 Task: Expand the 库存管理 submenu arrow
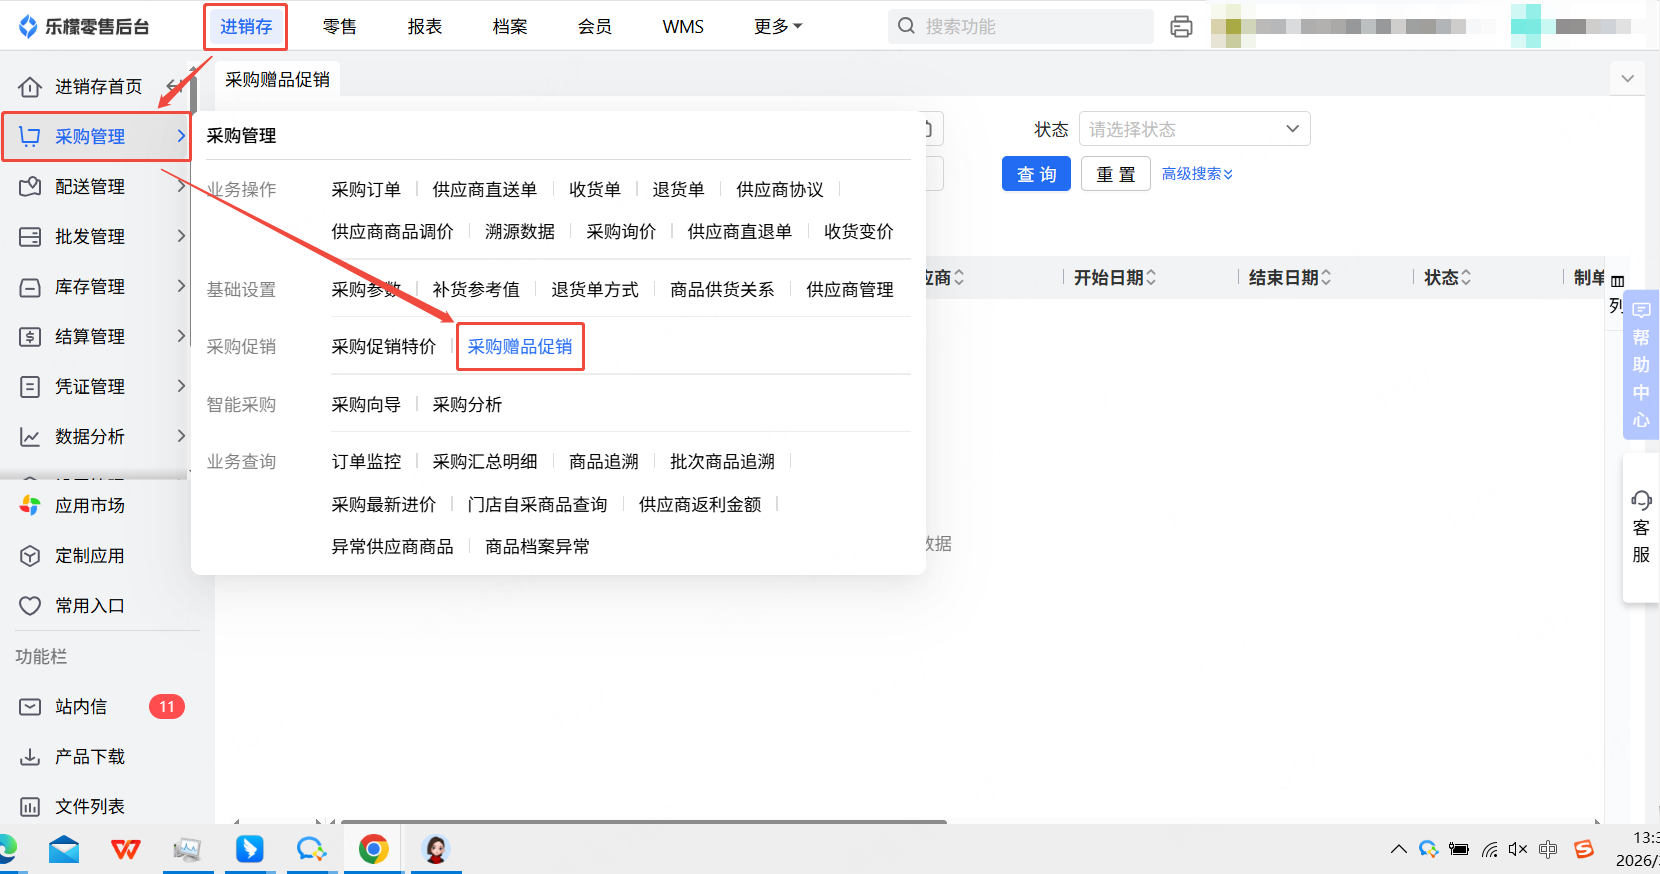[181, 286]
